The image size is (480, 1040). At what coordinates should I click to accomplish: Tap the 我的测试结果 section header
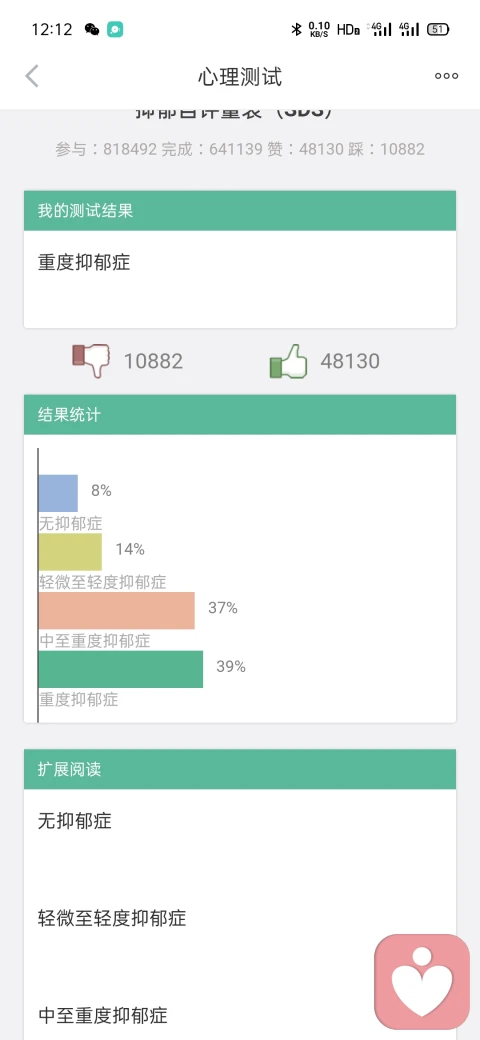click(x=240, y=211)
